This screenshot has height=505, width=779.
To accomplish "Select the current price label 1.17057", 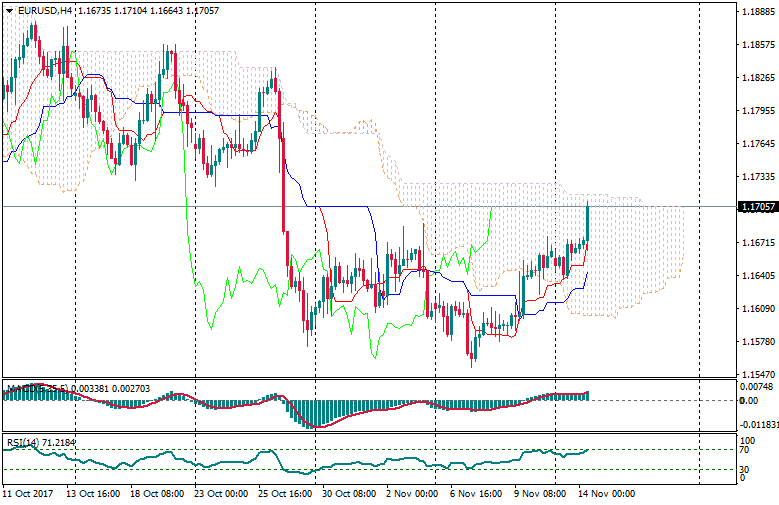I will click(x=757, y=207).
